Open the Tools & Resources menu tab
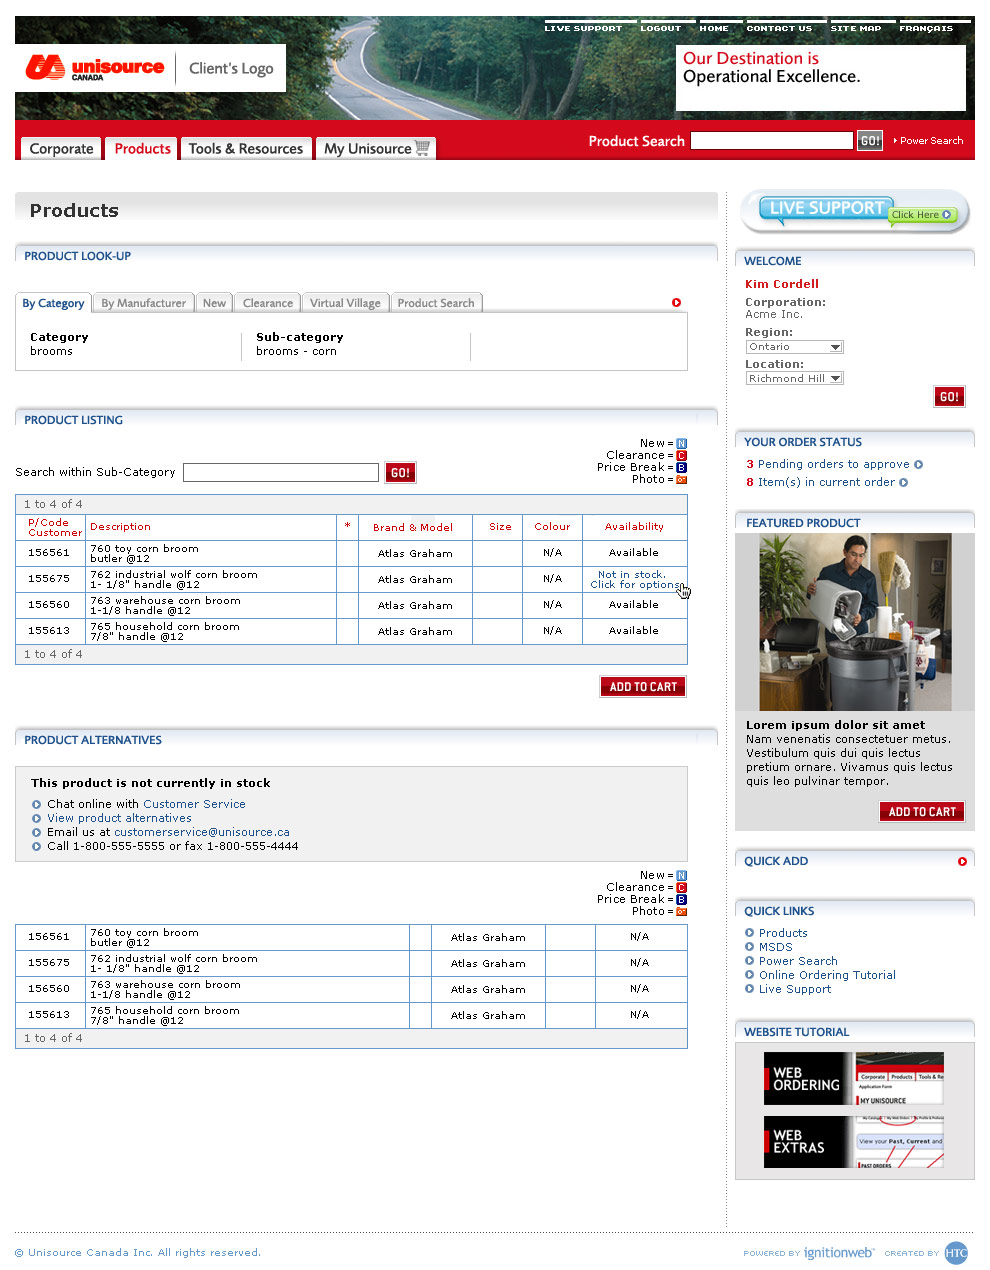990x1270 pixels. [246, 149]
